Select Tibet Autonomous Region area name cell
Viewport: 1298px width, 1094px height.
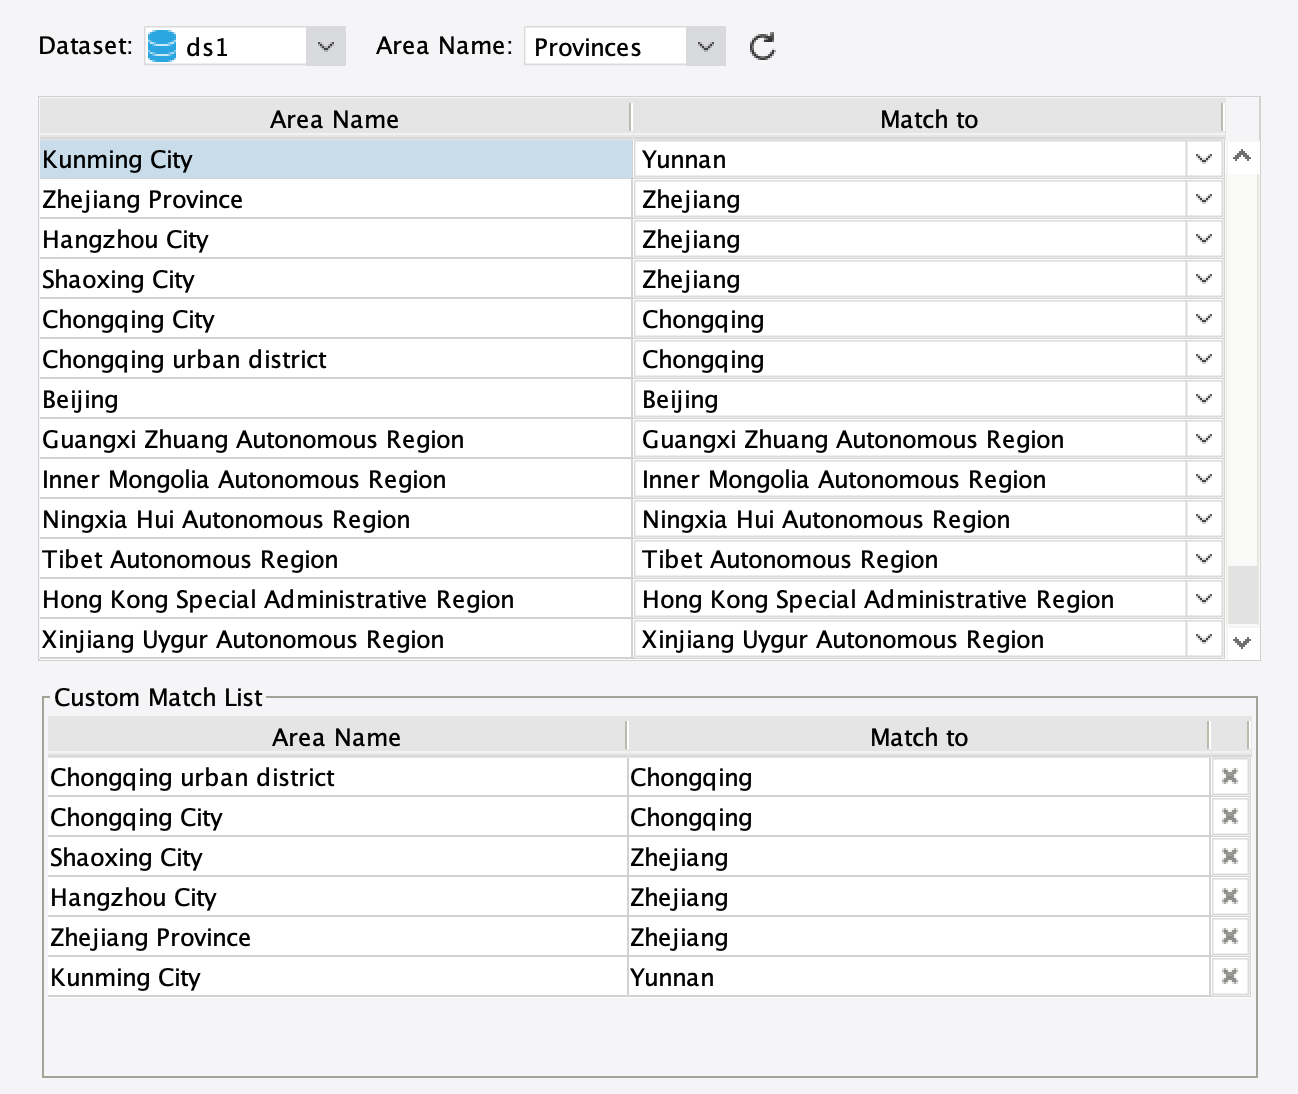336,559
